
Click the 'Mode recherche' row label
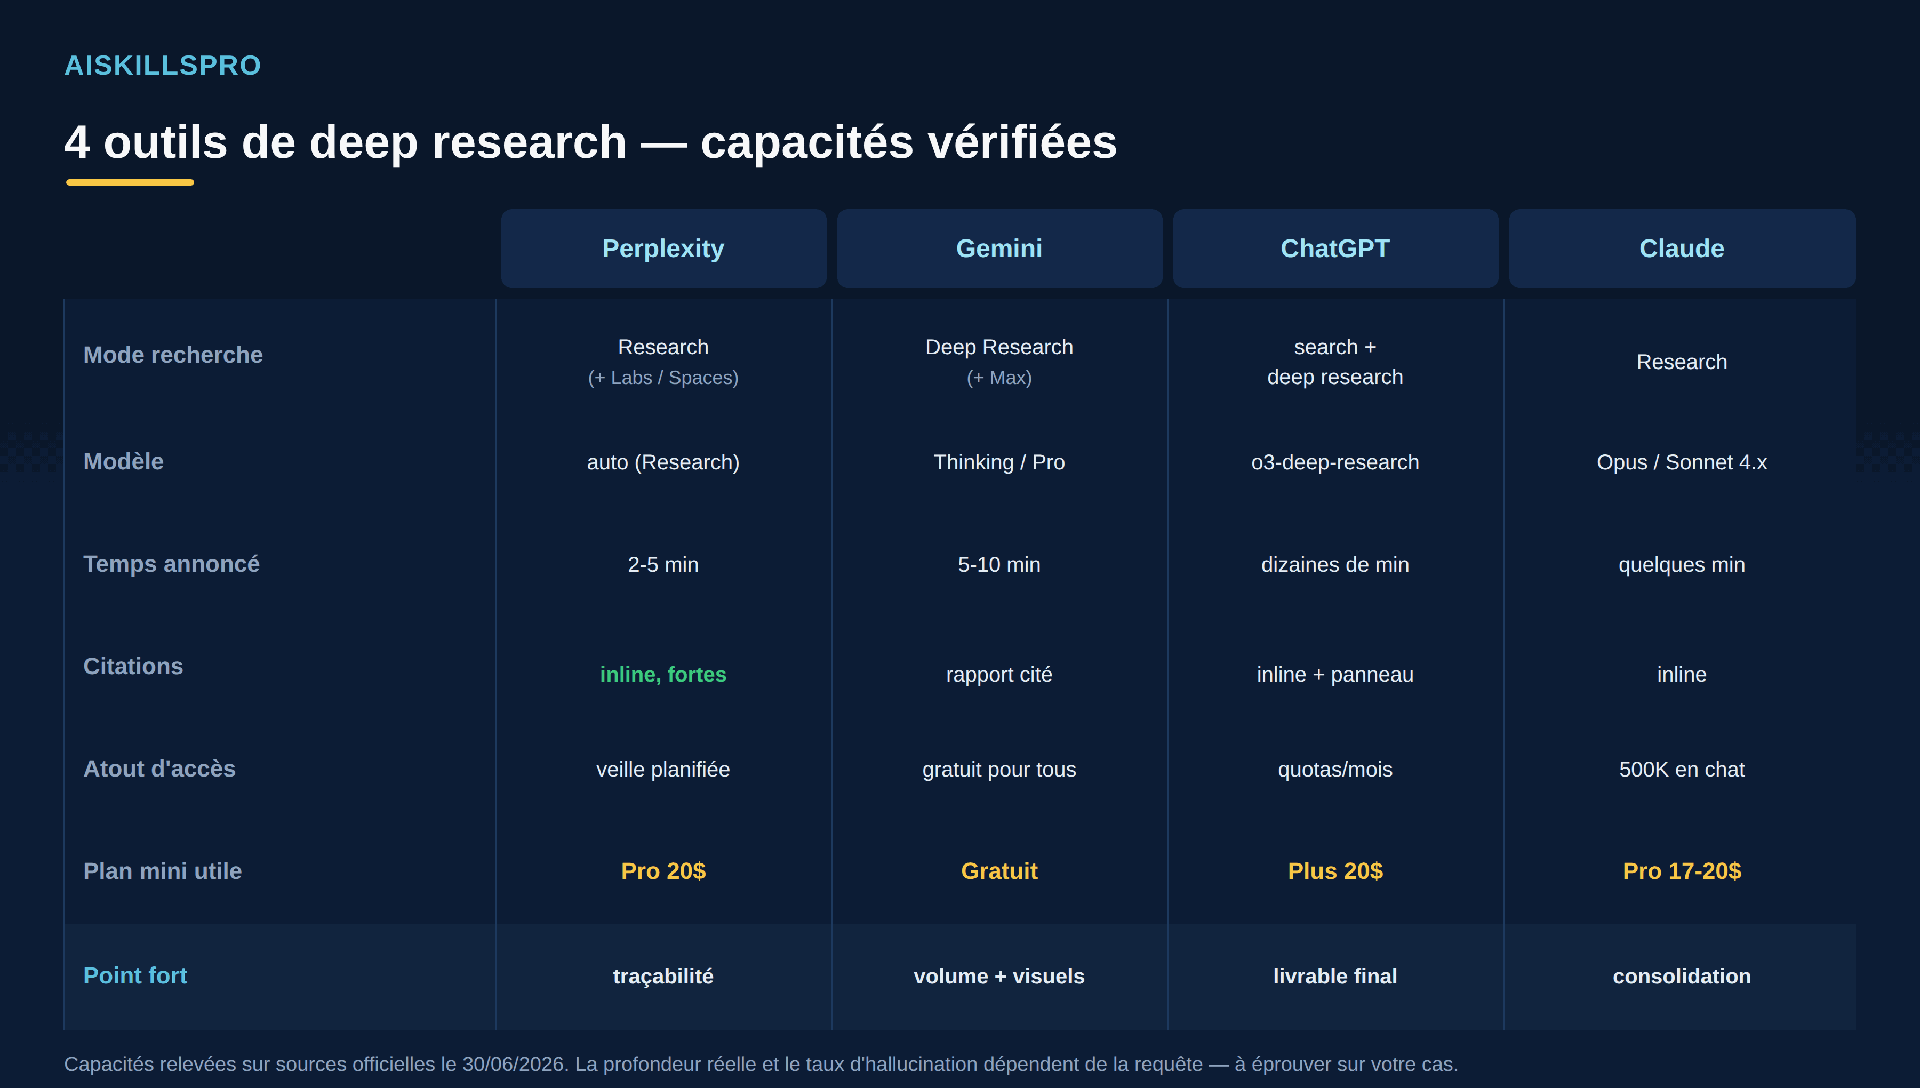pyautogui.click(x=173, y=355)
